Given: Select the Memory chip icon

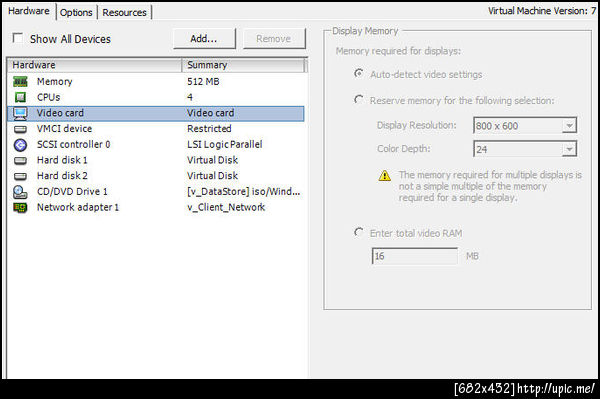Looking at the screenshot, I should (20, 81).
